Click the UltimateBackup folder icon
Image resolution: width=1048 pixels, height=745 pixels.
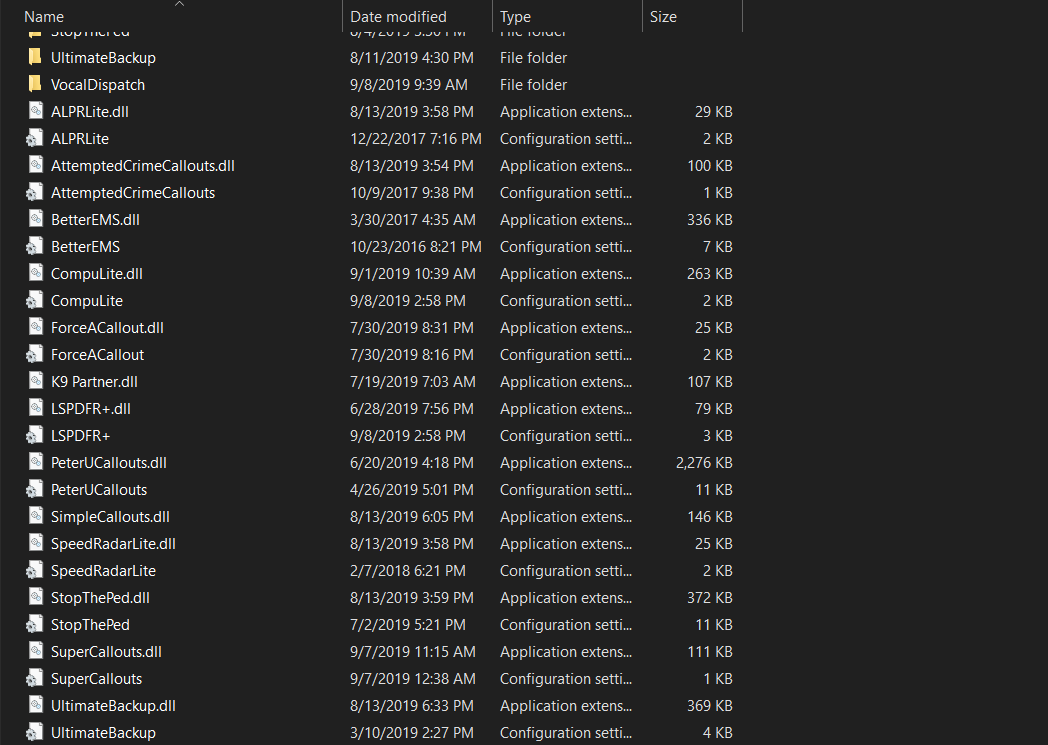pyautogui.click(x=35, y=57)
